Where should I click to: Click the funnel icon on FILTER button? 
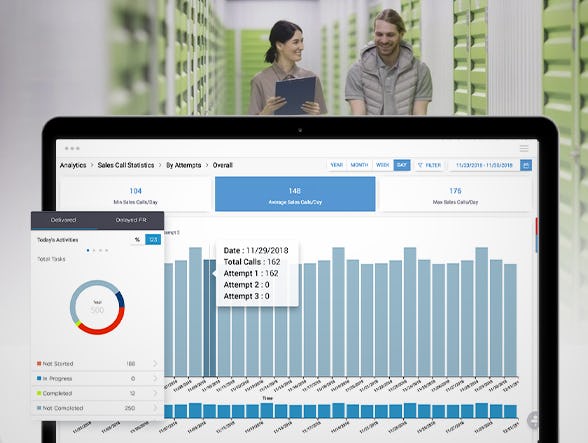(x=420, y=165)
